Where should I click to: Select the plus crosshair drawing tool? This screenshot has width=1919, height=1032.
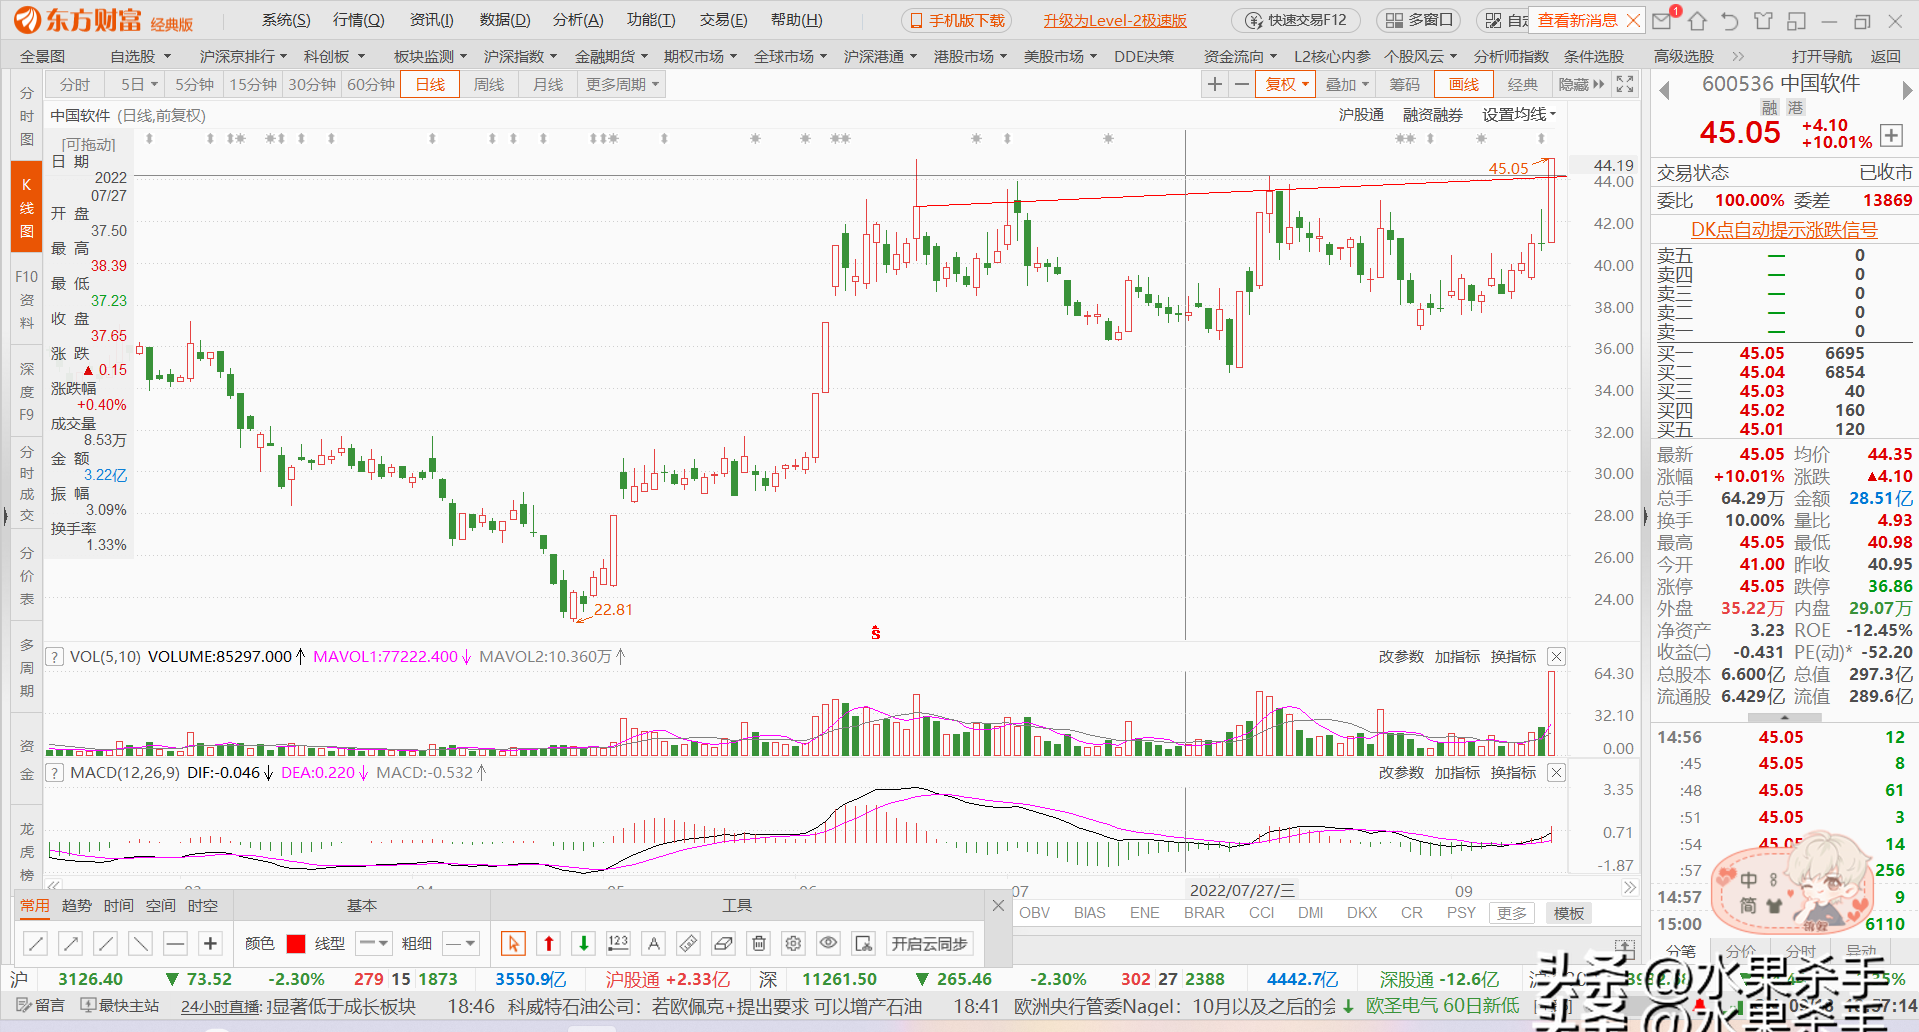click(210, 943)
